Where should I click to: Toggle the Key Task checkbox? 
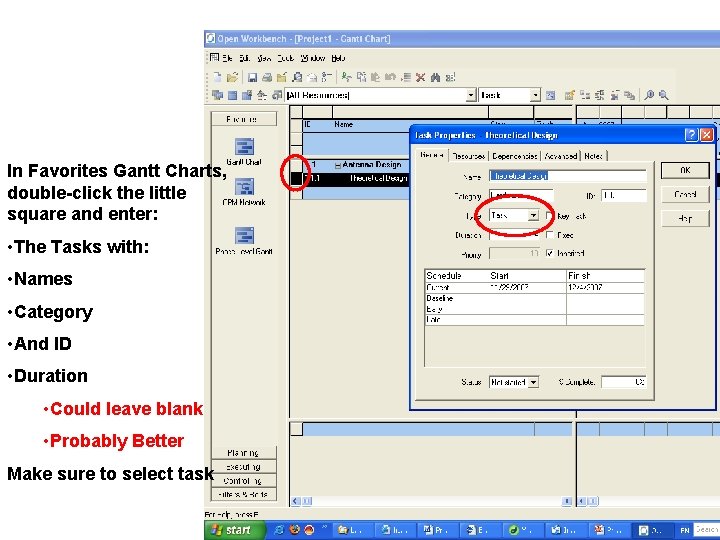550,216
